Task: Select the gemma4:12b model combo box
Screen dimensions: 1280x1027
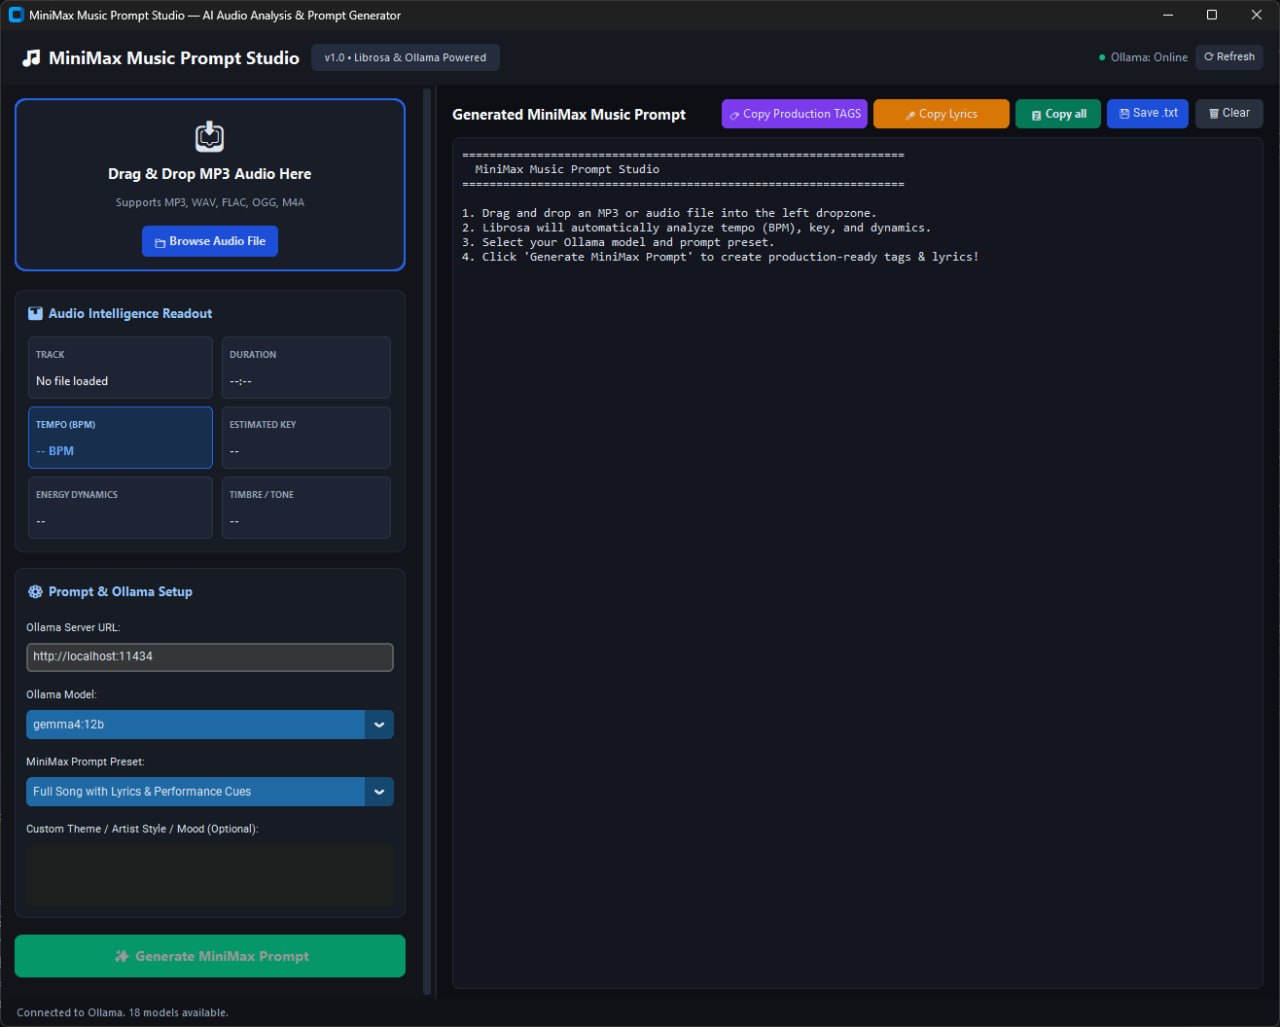Action: pyautogui.click(x=210, y=724)
